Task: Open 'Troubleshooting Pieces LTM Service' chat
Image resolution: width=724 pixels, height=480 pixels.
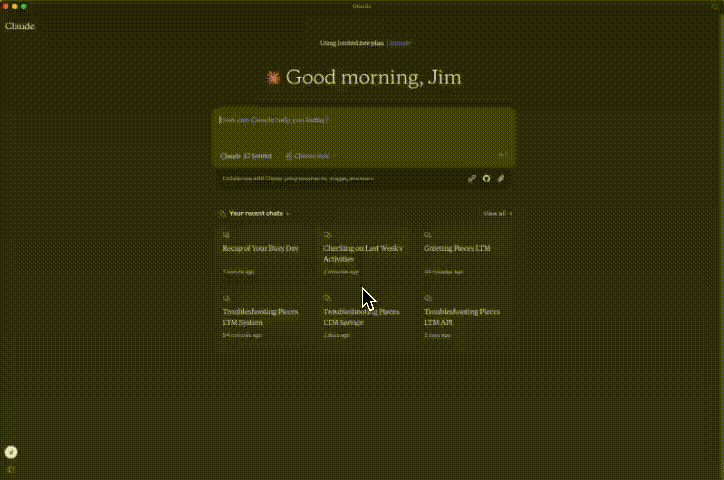Action: pyautogui.click(x=364, y=316)
